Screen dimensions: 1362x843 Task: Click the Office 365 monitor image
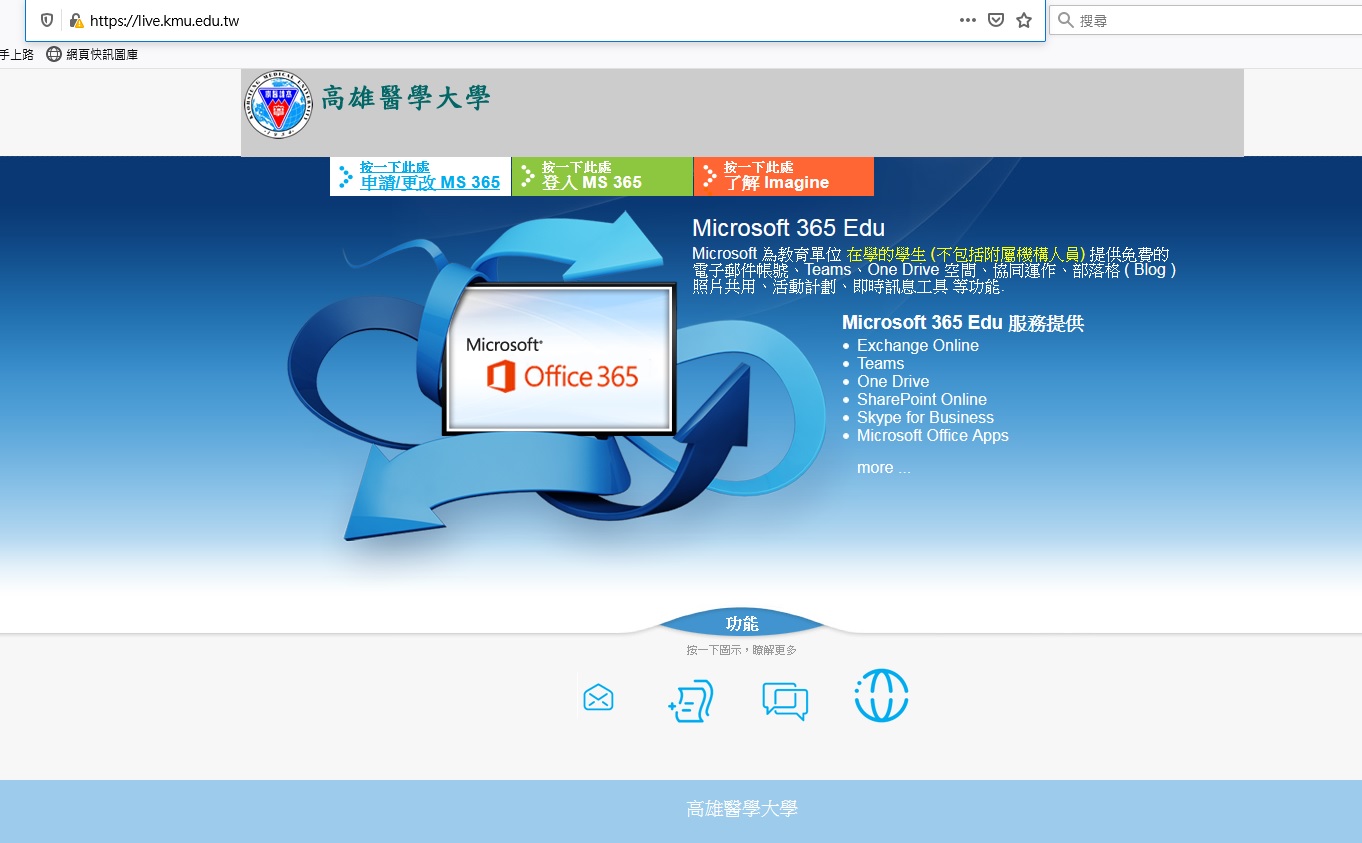pyautogui.click(x=559, y=360)
